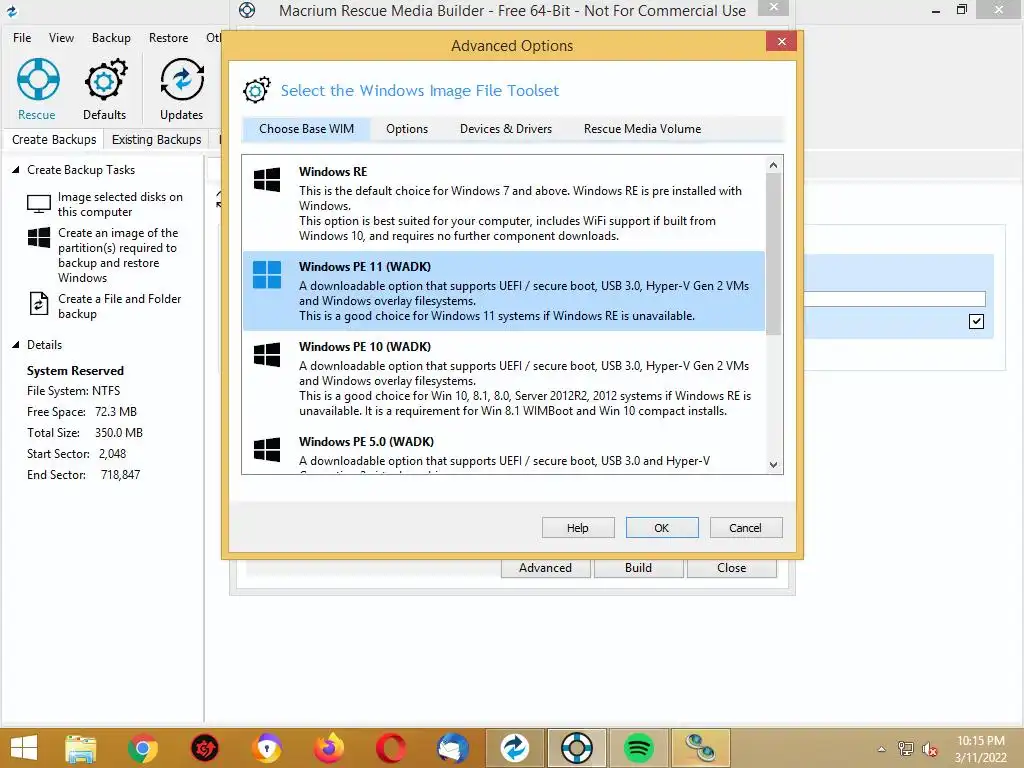Select Windows RE list entry title
Screen dimensions: 1024x768
(333, 172)
